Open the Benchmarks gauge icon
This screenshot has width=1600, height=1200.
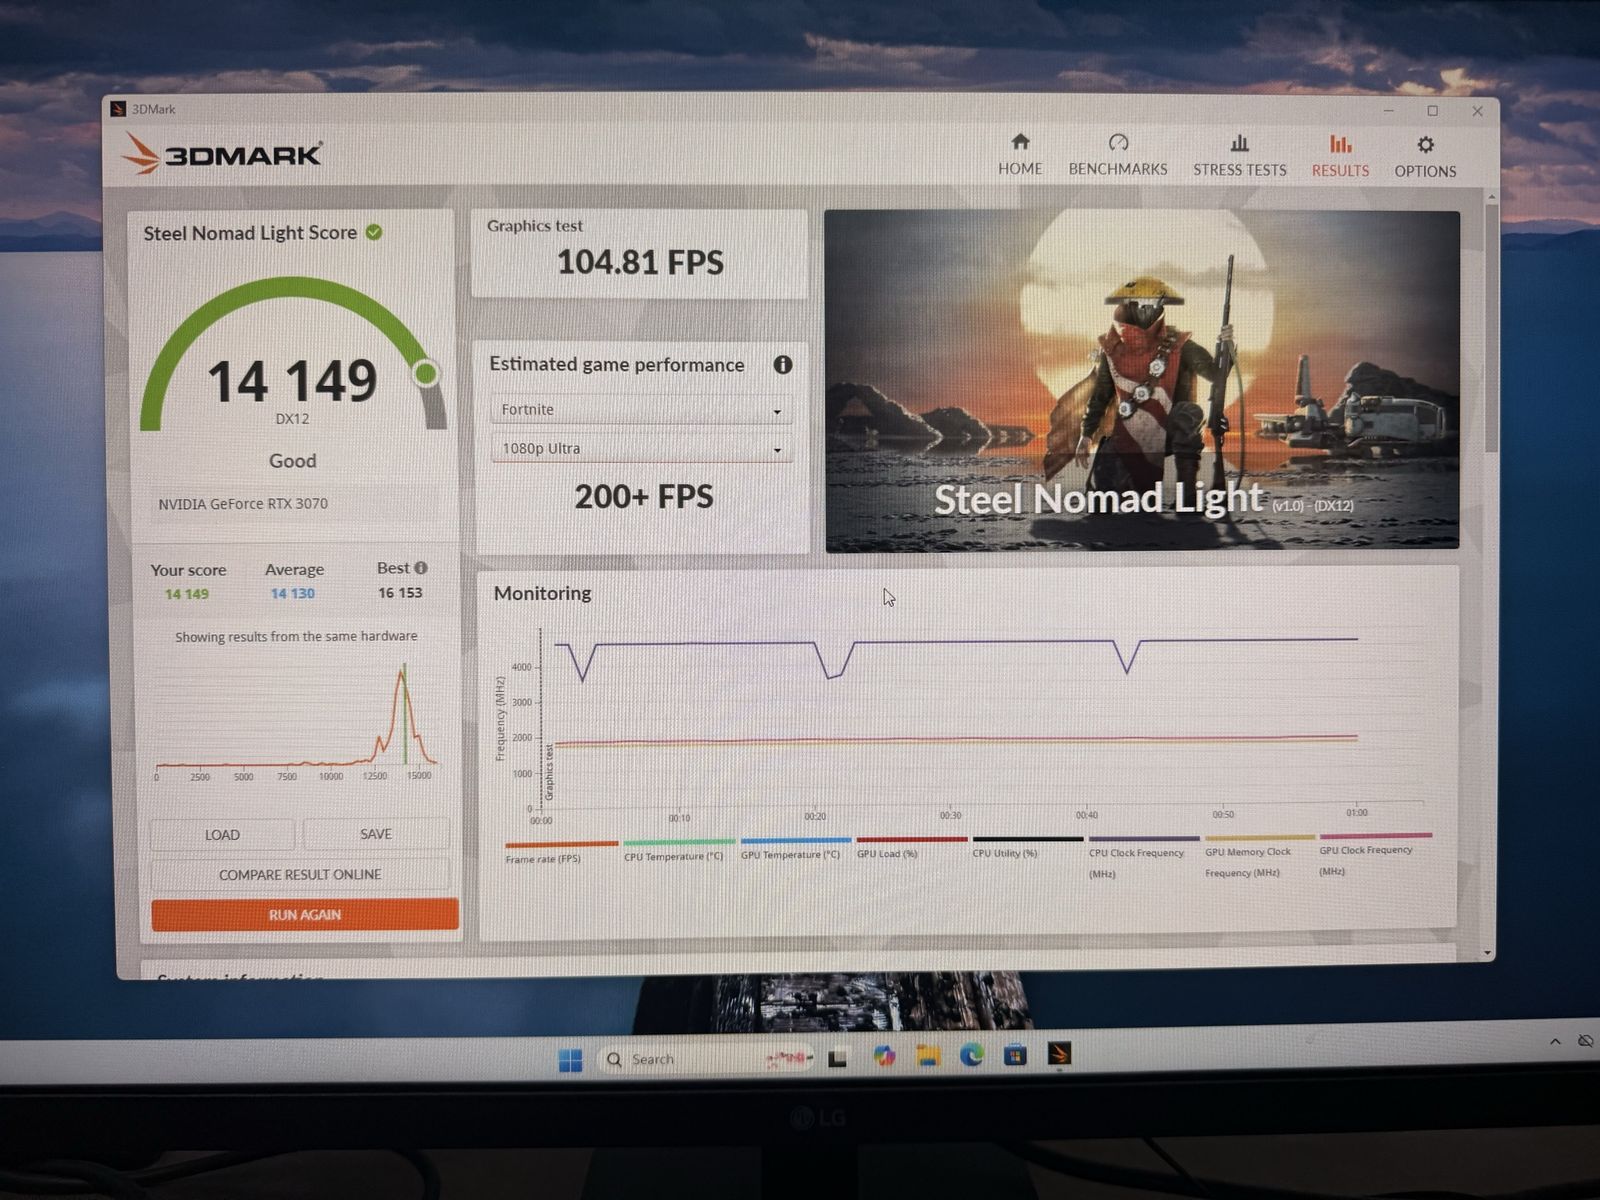click(x=1117, y=143)
